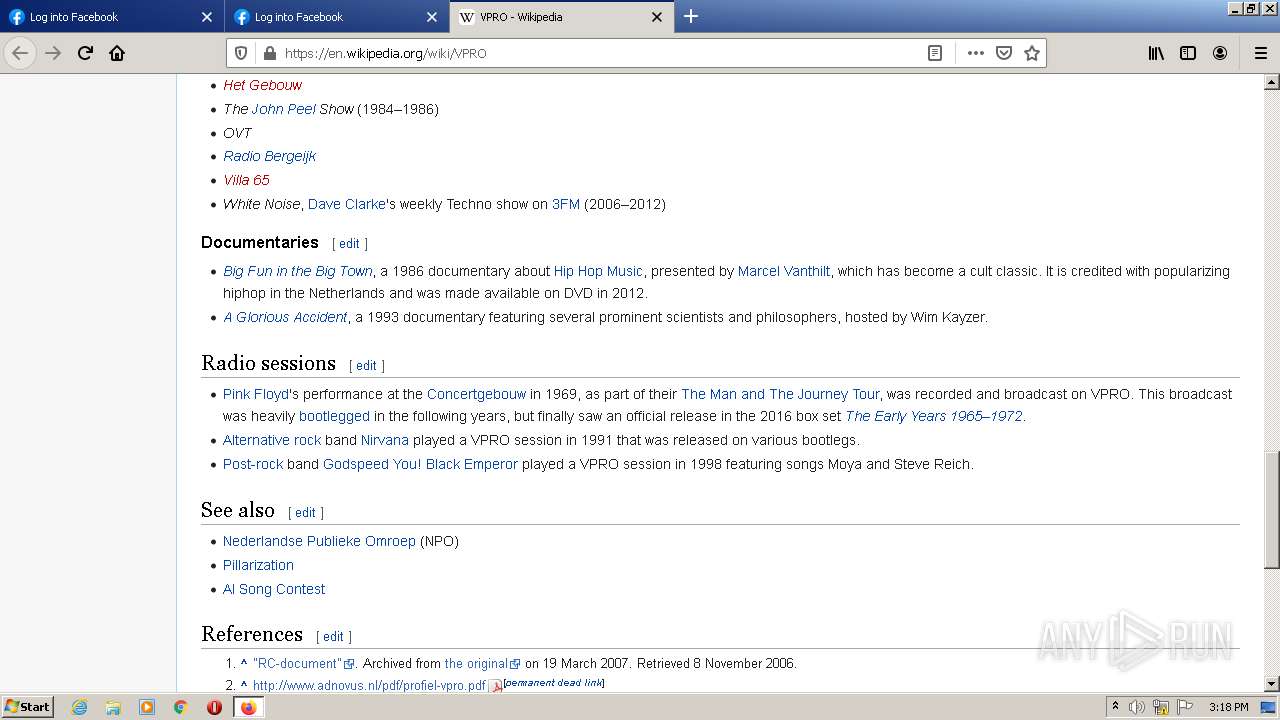Viewport: 1280px width, 720px height.
Task: Open Firefox hamburger menu
Action: (x=1260, y=53)
